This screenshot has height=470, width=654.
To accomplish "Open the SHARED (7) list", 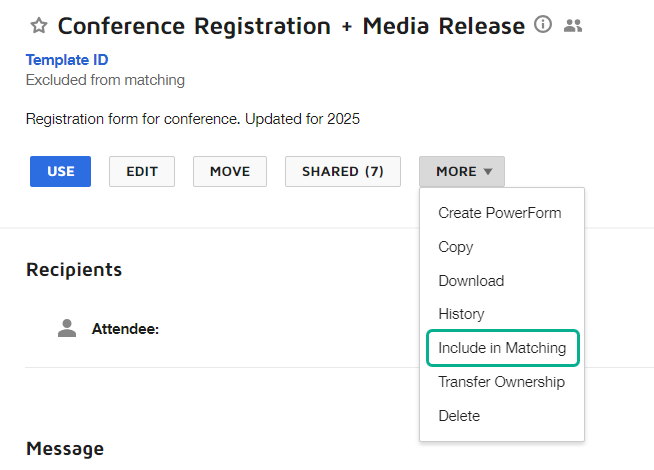I will (342, 171).
